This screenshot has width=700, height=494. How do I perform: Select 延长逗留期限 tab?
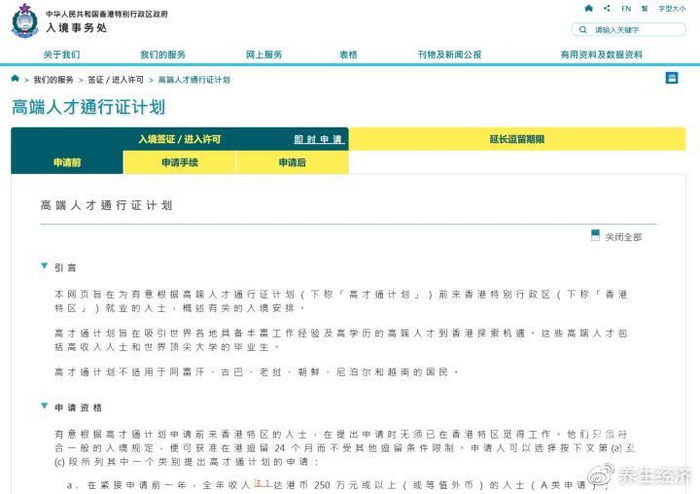coord(517,139)
